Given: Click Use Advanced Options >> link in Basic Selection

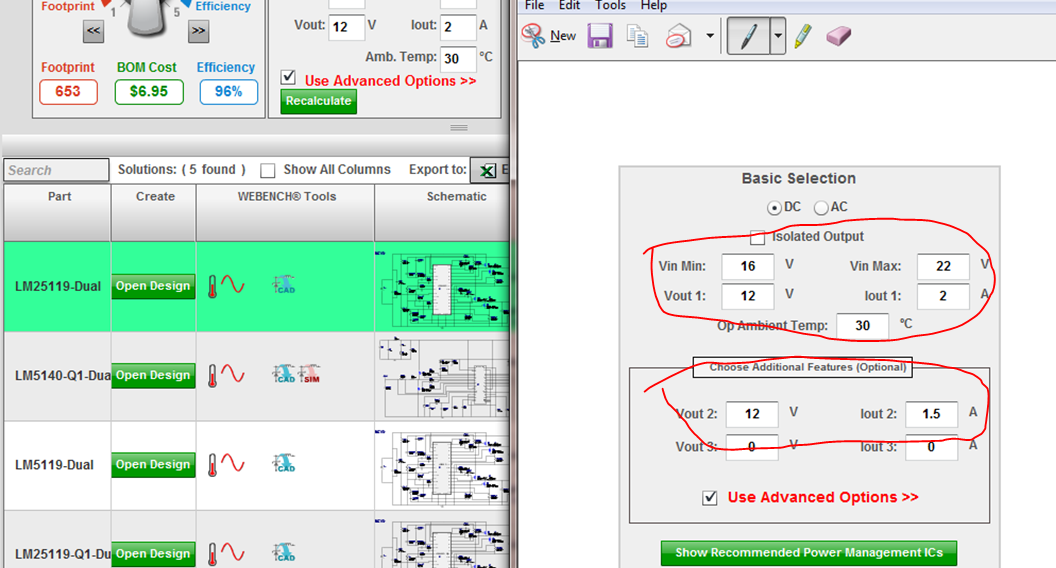Looking at the screenshot, I should click(x=823, y=497).
